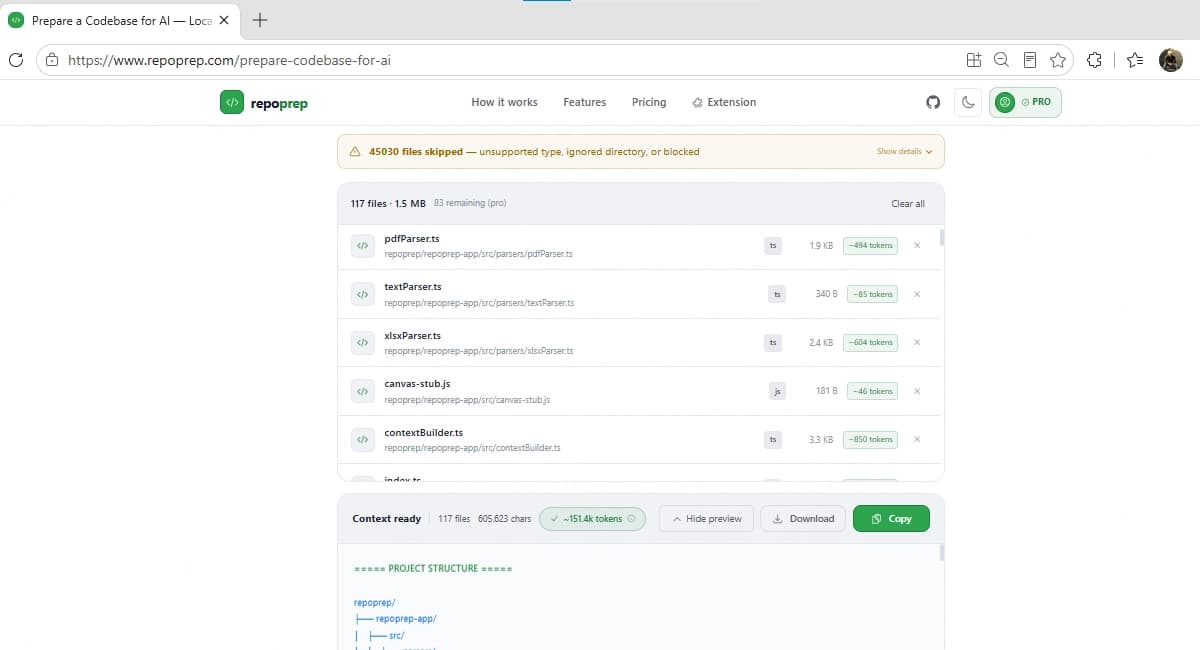Click the site info lock icon
This screenshot has width=1200, height=650.
tap(52, 60)
